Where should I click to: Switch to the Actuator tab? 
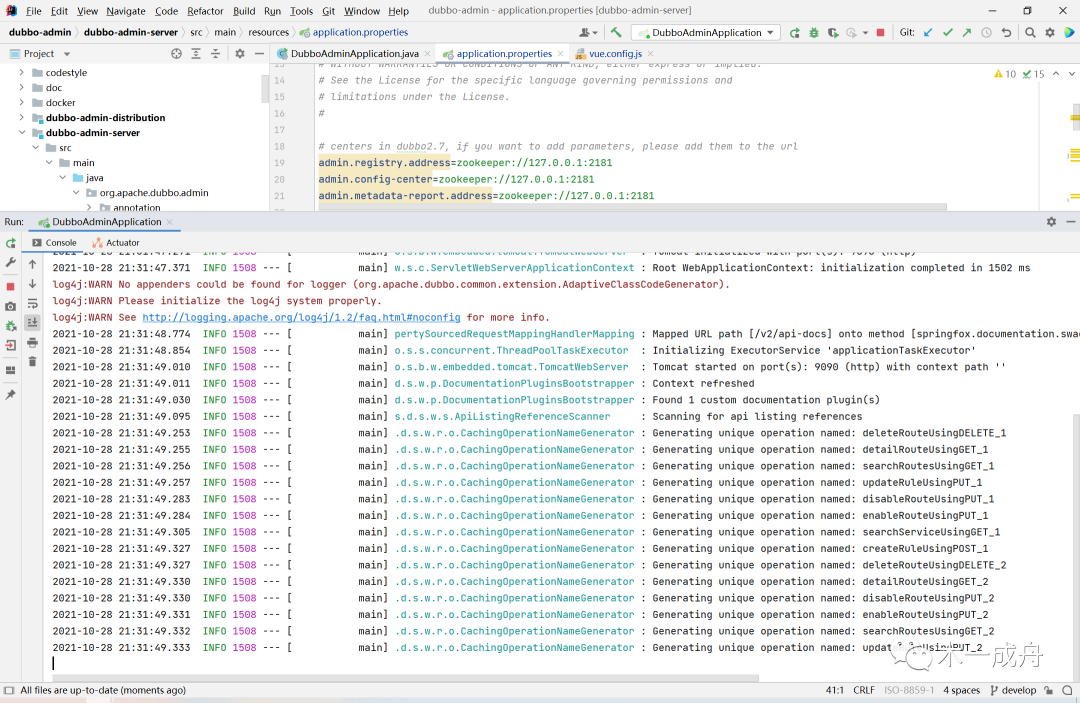tap(116, 243)
